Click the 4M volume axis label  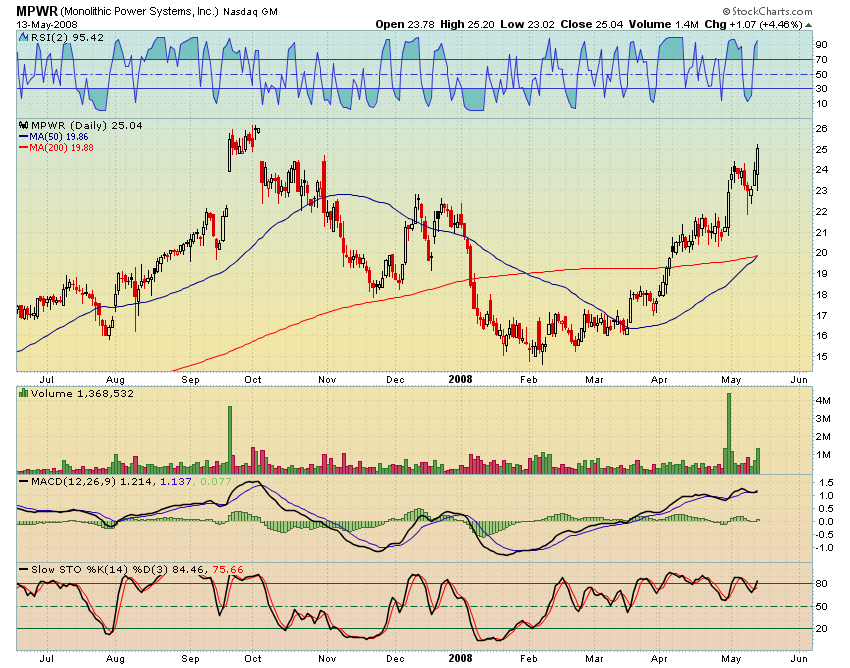[823, 401]
